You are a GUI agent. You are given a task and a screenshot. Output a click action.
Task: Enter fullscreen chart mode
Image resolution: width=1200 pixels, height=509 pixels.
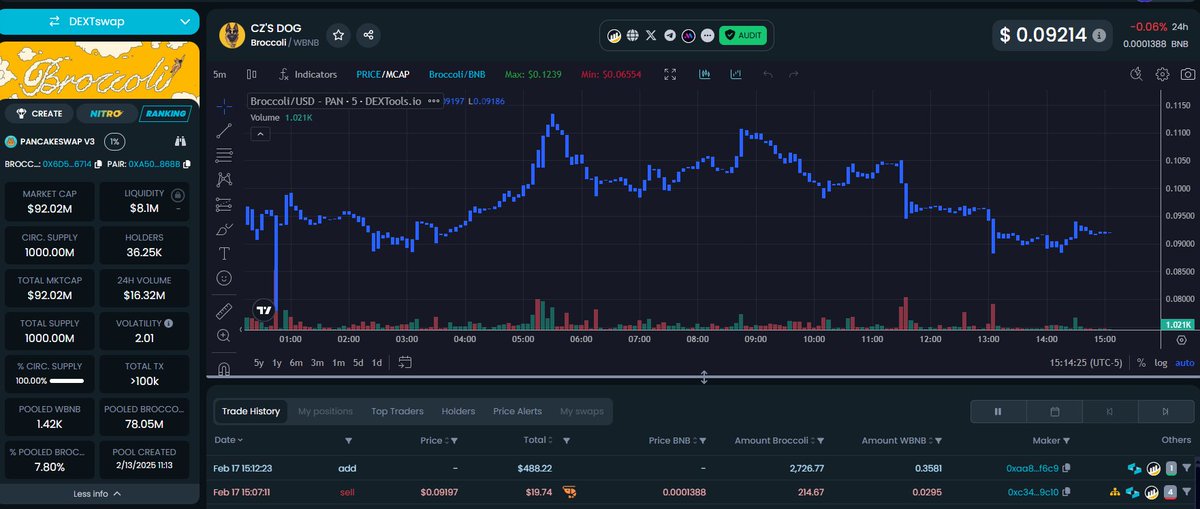click(x=671, y=74)
